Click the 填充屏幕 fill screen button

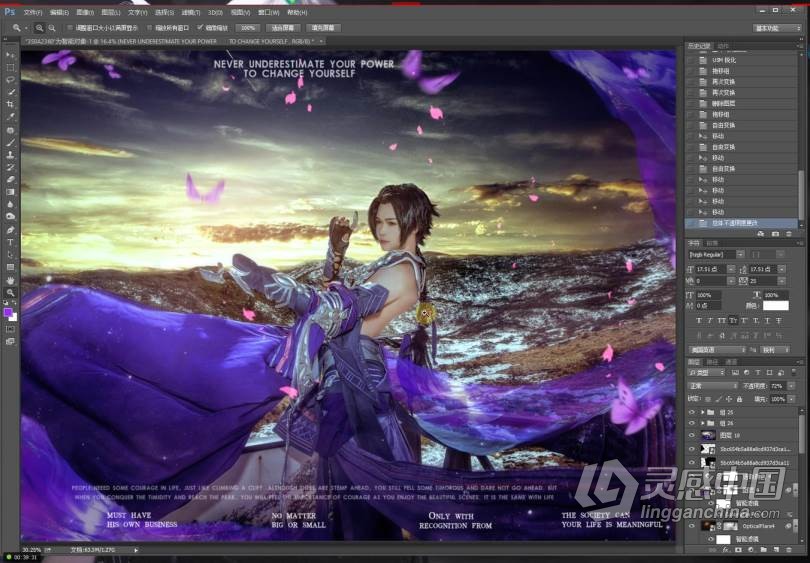[323, 28]
